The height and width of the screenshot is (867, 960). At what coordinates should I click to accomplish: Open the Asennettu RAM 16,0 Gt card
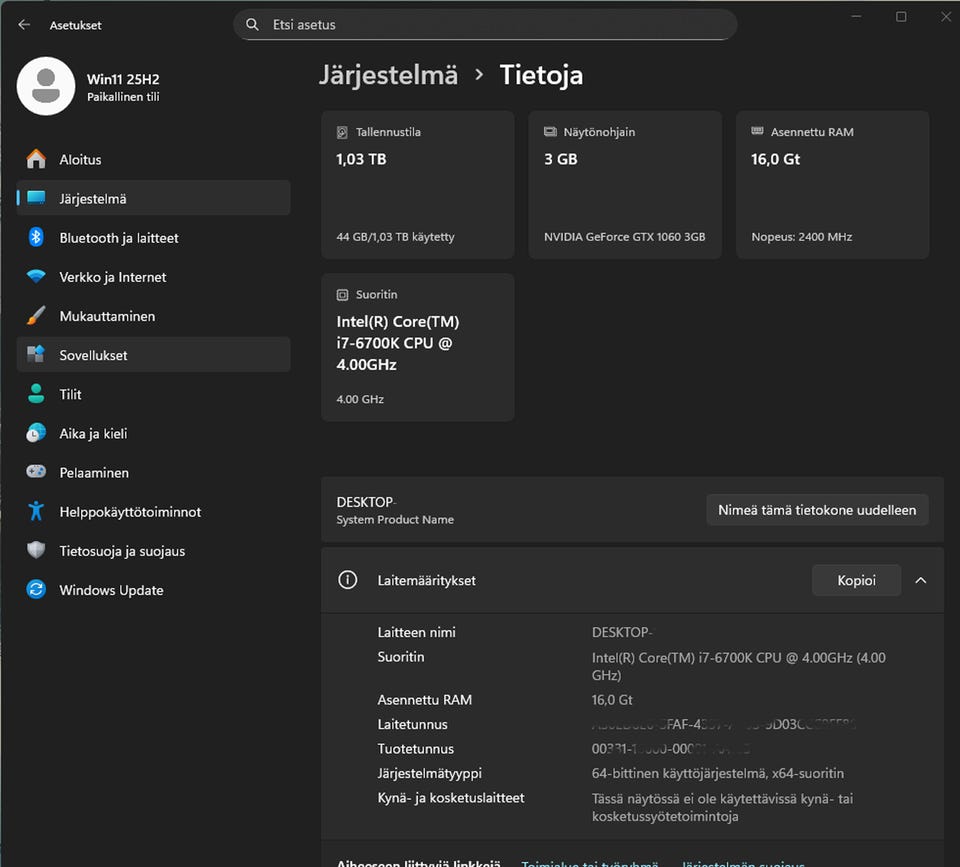(x=832, y=184)
